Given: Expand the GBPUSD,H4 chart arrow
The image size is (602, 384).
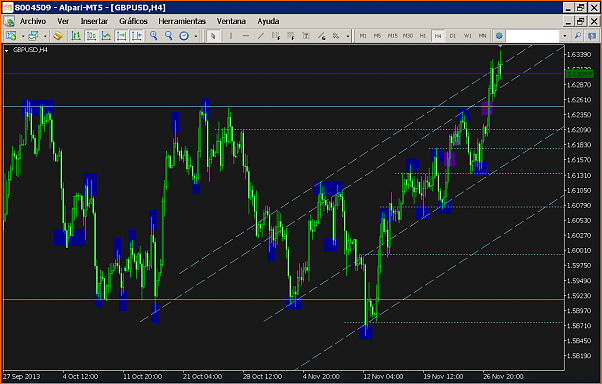Looking at the screenshot, I should [x=7, y=50].
